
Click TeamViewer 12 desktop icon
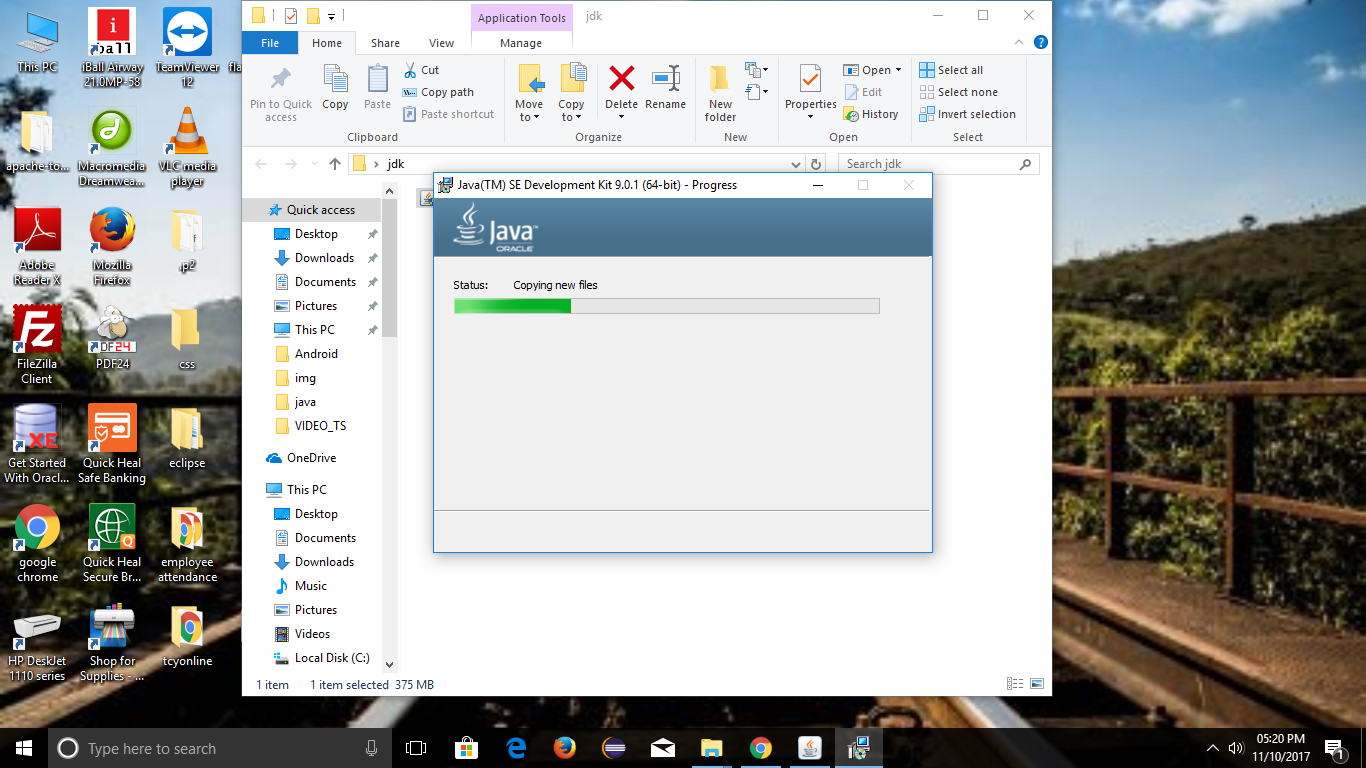[x=187, y=48]
